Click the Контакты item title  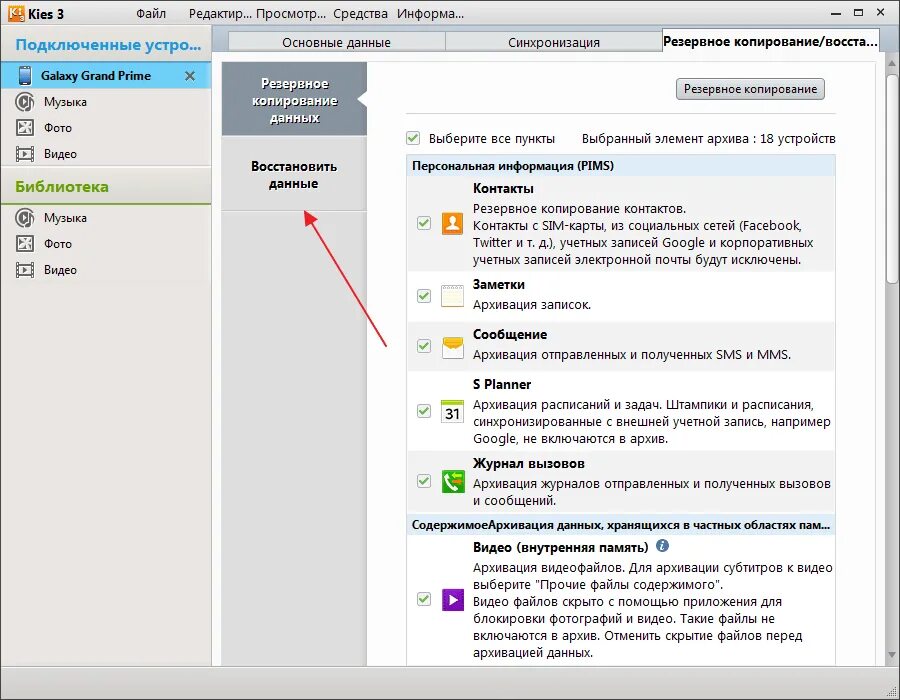[x=503, y=188]
